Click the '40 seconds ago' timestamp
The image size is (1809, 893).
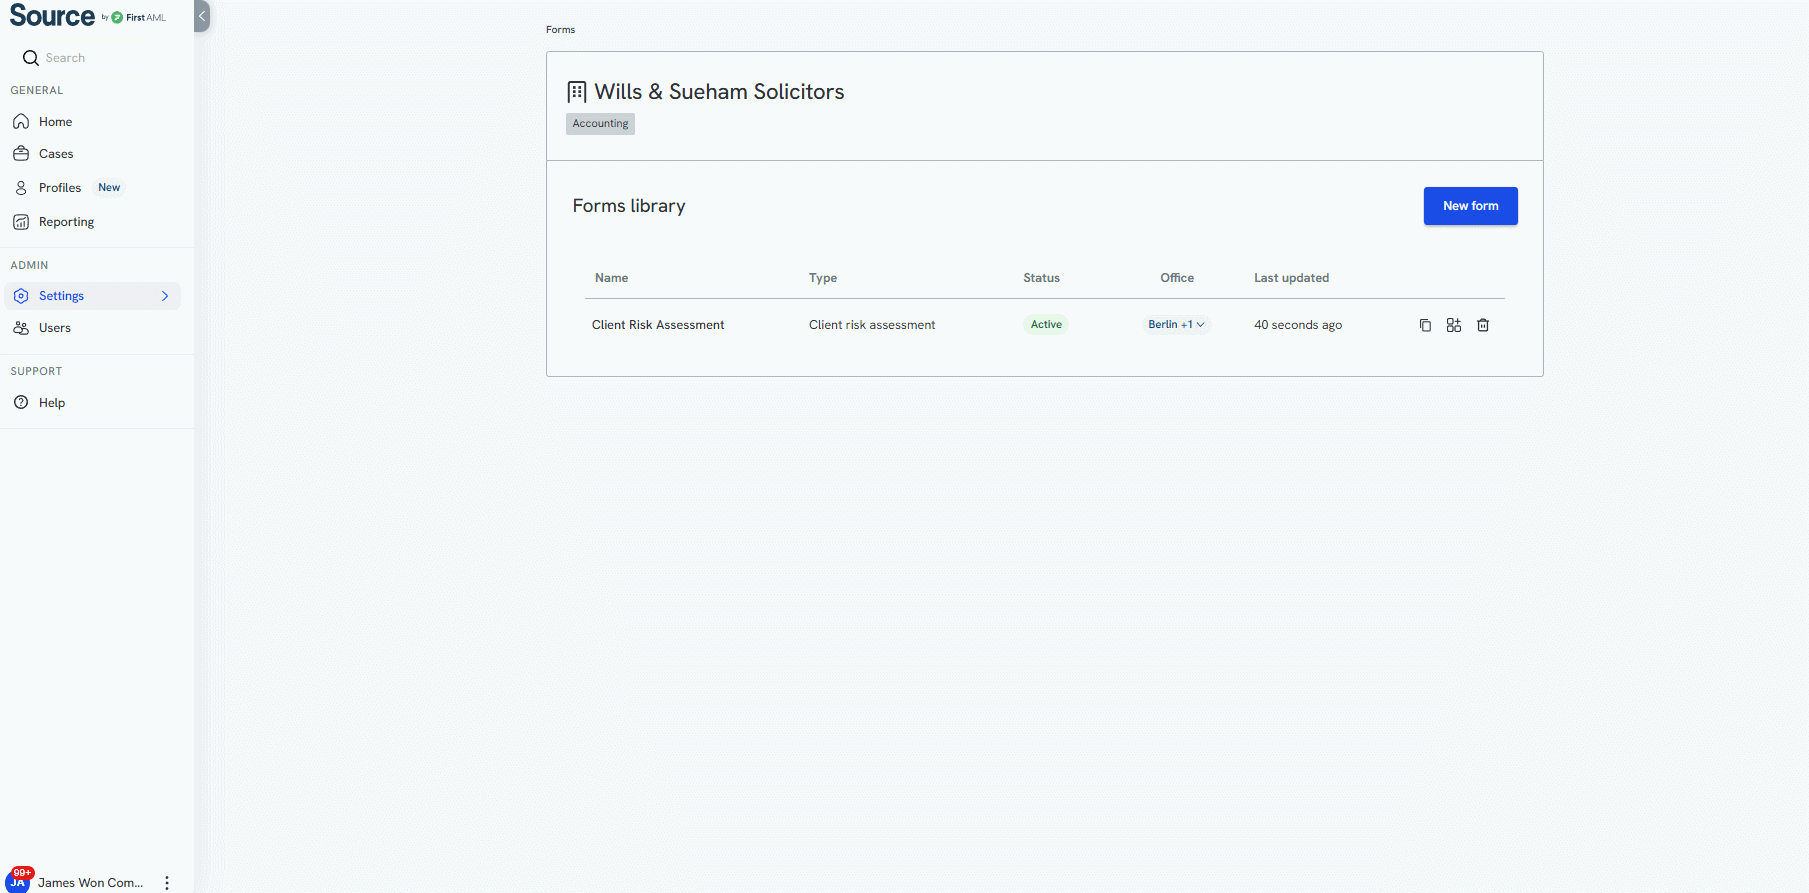(1298, 325)
